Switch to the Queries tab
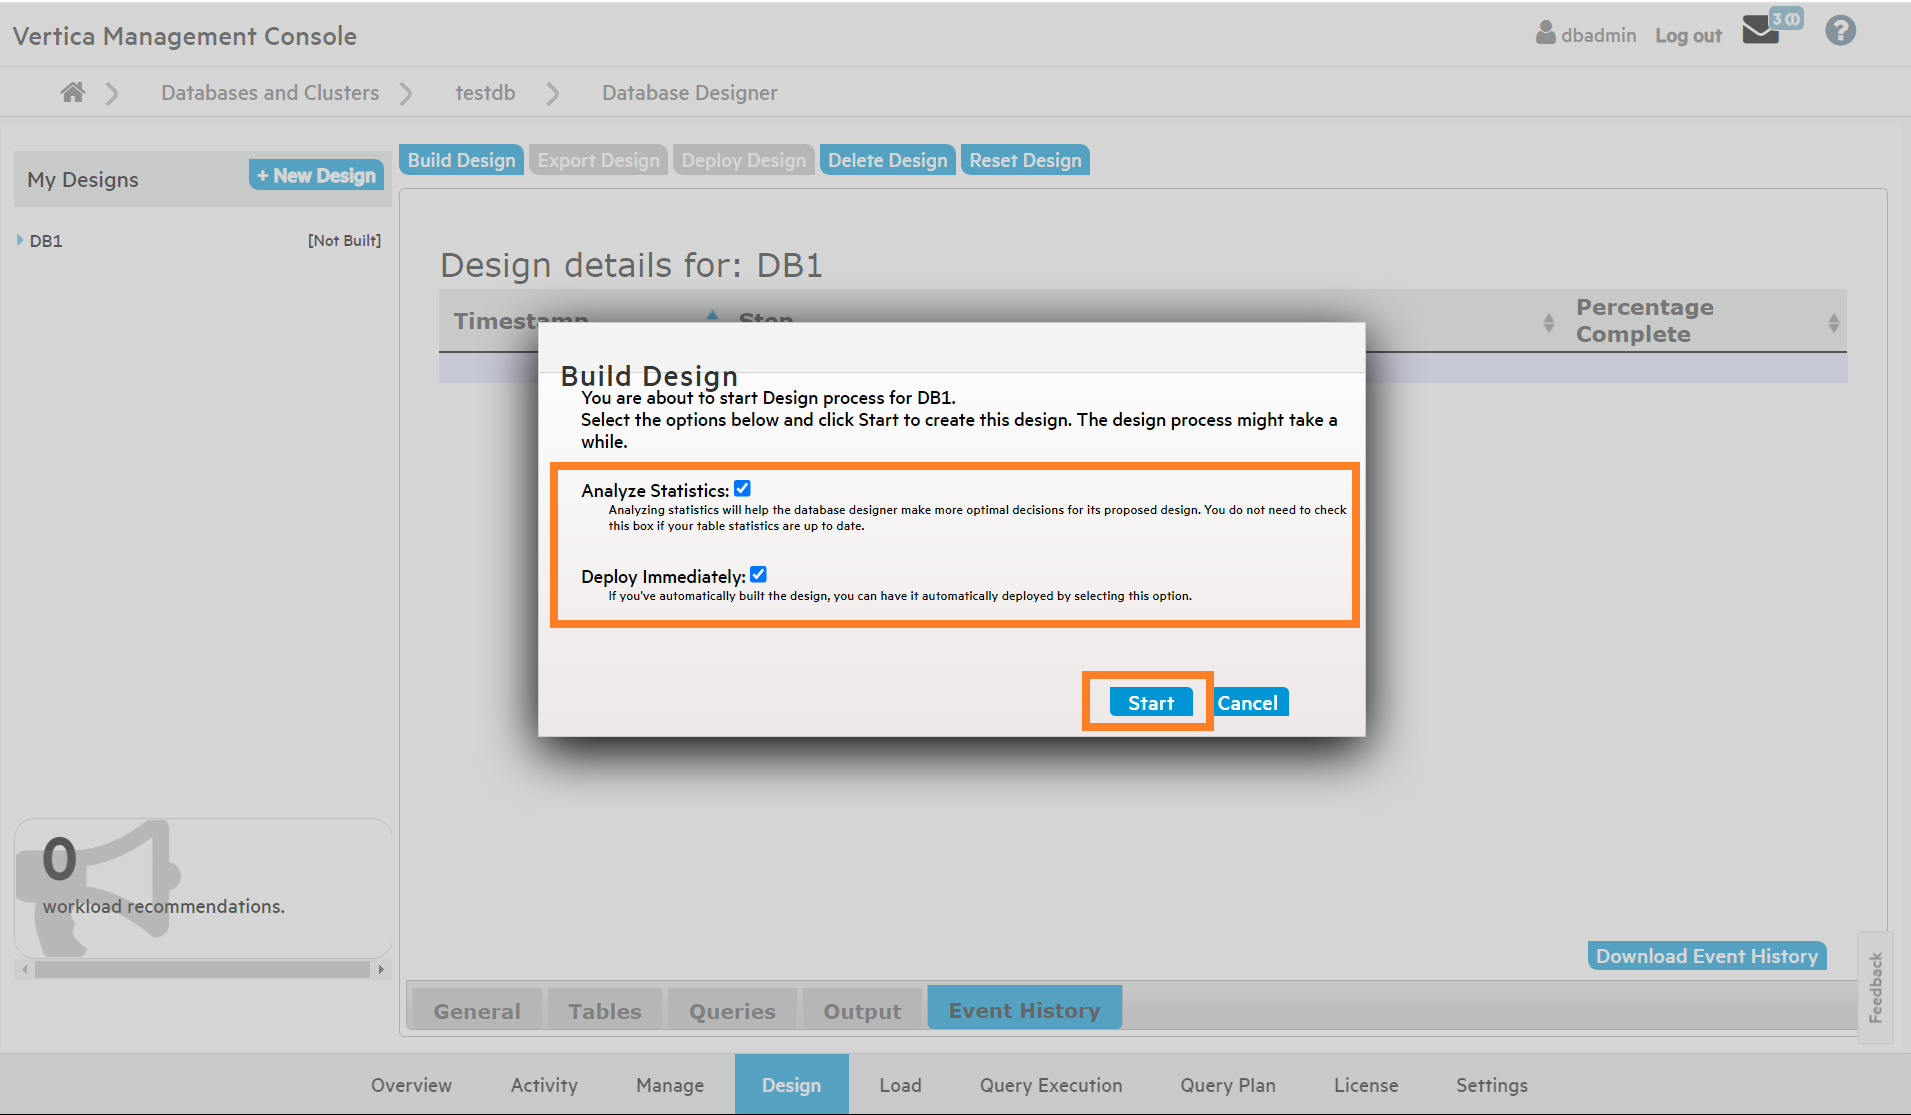1911x1115 pixels. [731, 1011]
